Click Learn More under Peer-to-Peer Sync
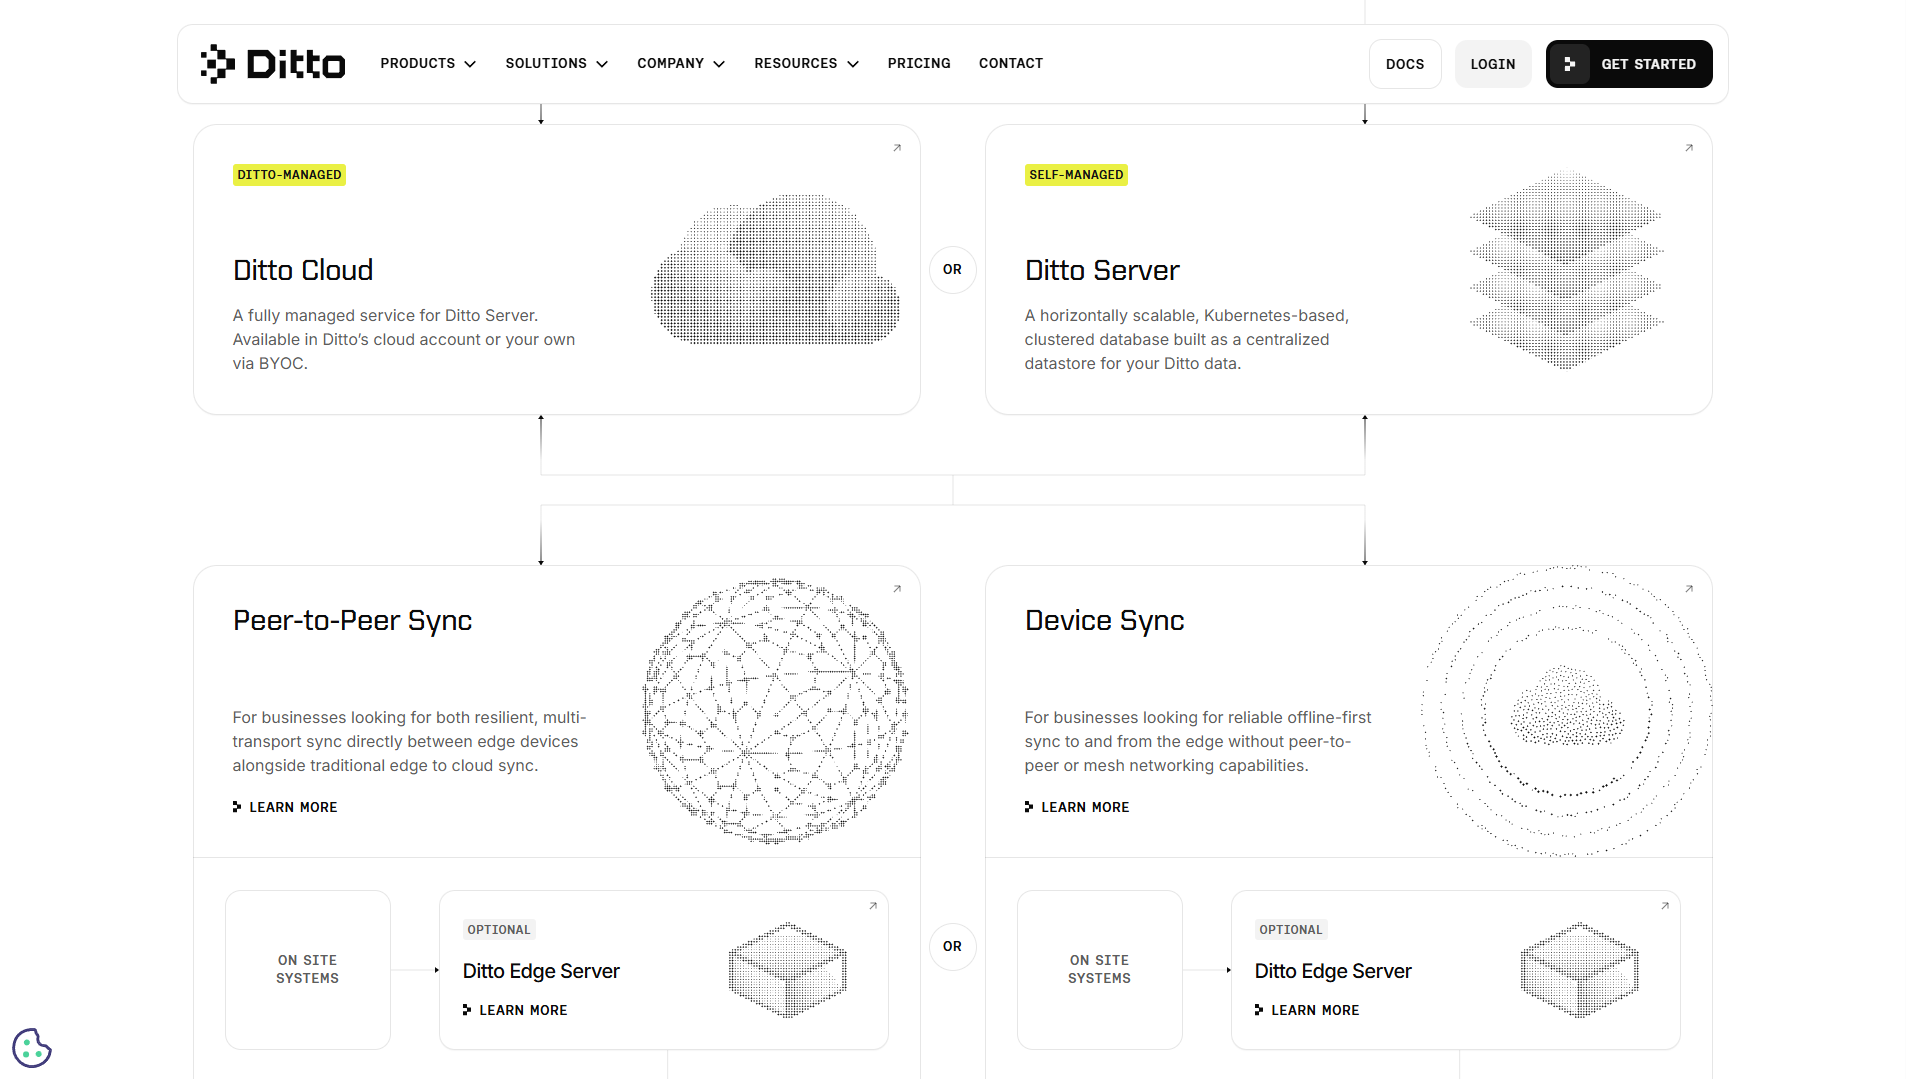Viewport: 1906px width, 1079px height. pyautogui.click(x=285, y=807)
